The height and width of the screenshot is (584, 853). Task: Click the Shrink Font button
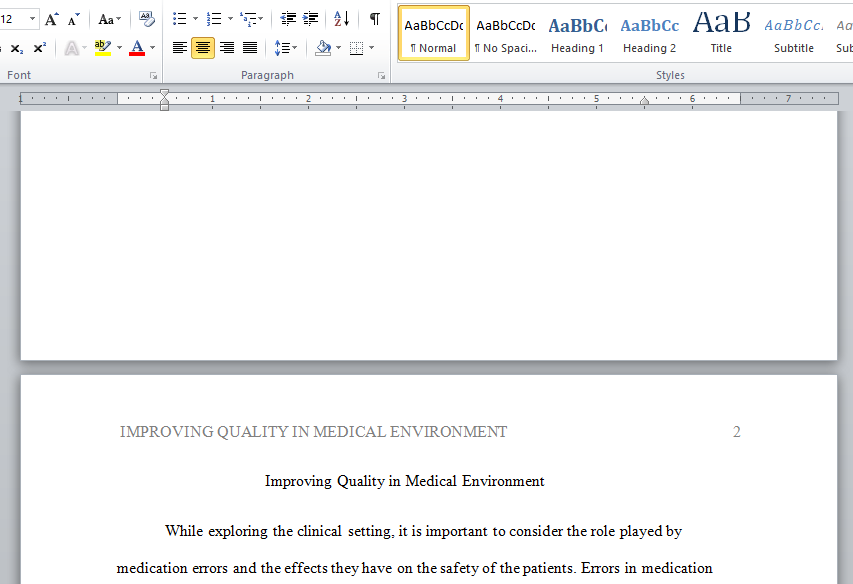(73, 20)
